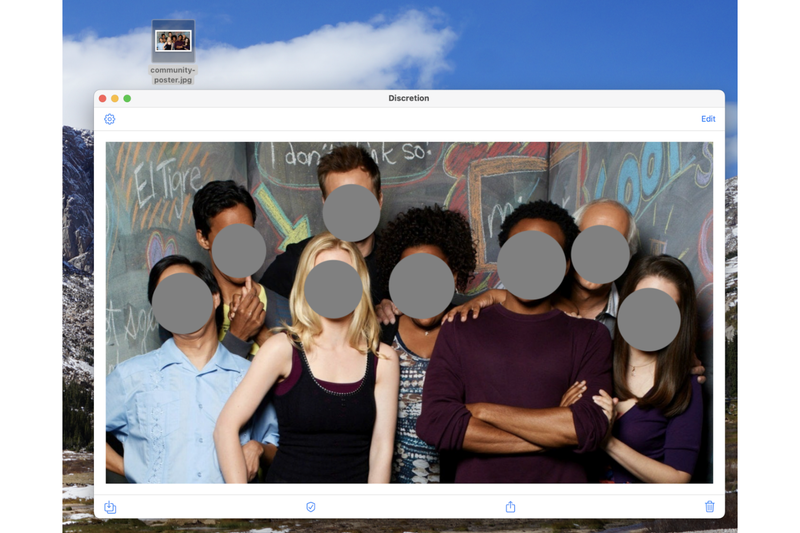Close the Discretion window

(x=102, y=98)
